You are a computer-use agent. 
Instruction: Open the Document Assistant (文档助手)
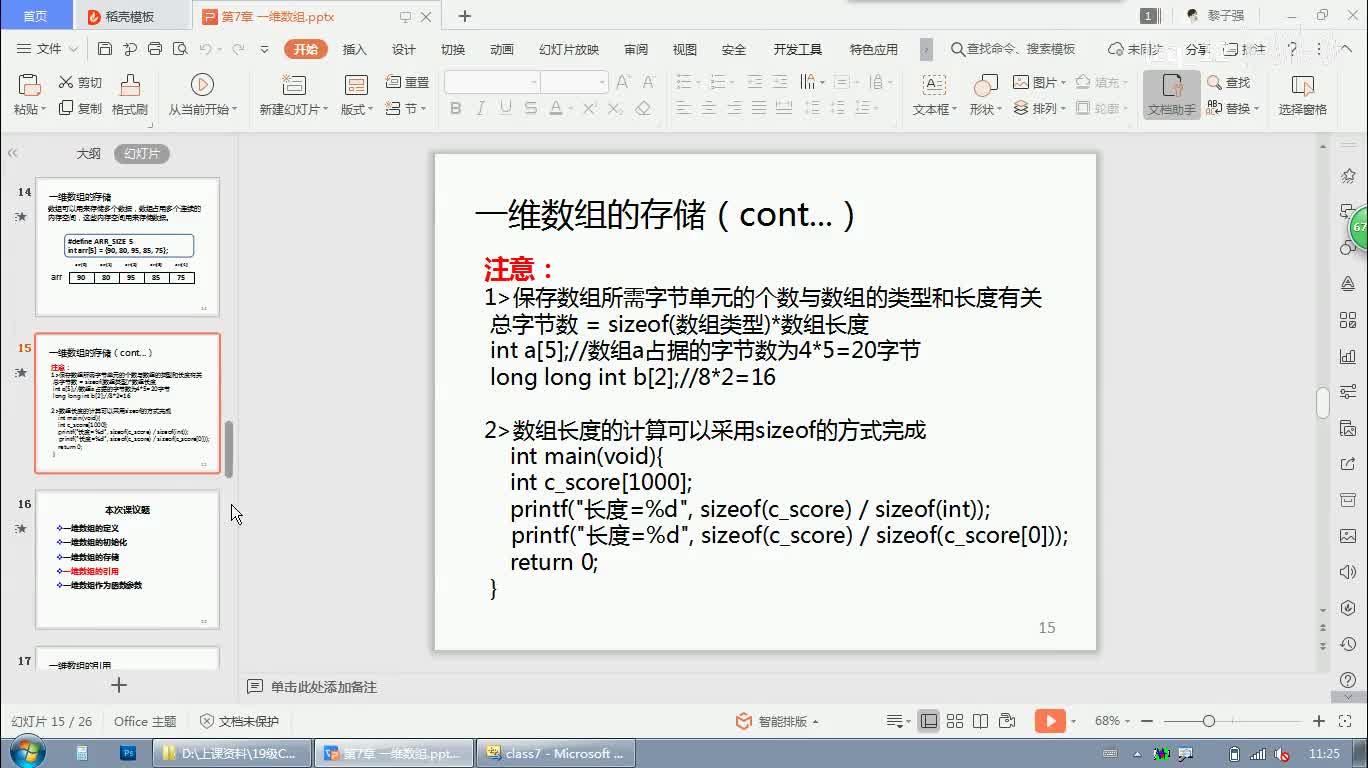tap(1171, 96)
